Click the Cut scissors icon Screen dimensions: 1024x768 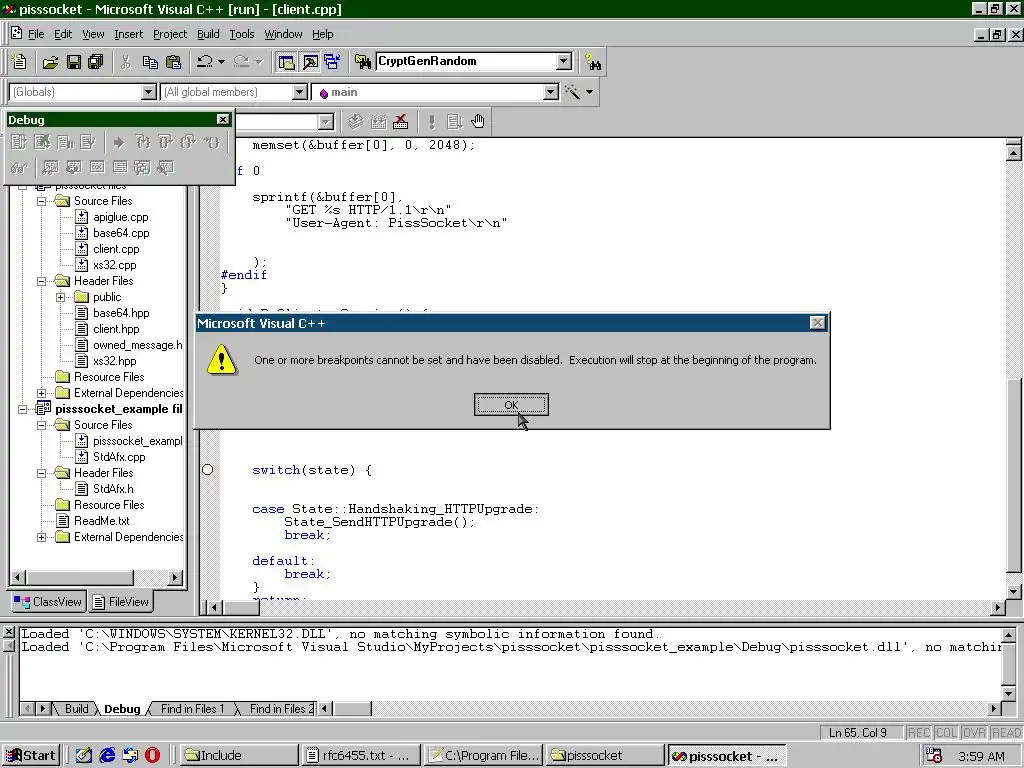(126, 62)
